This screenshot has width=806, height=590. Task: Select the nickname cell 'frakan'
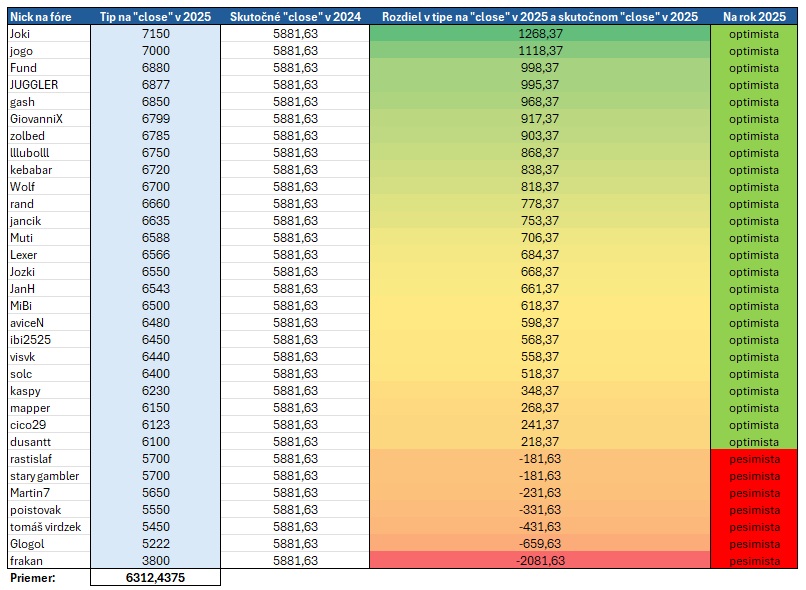(x=48, y=561)
